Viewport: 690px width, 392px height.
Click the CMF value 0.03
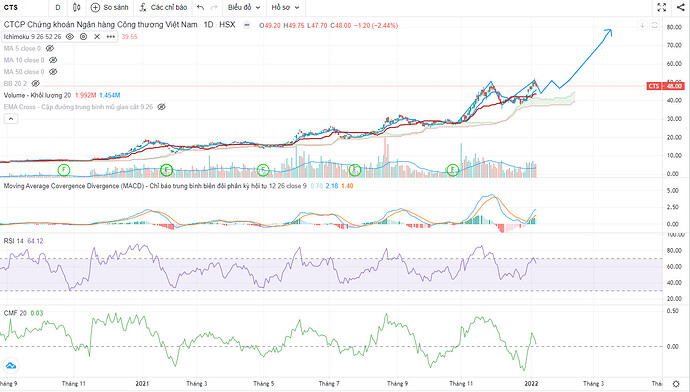point(37,313)
